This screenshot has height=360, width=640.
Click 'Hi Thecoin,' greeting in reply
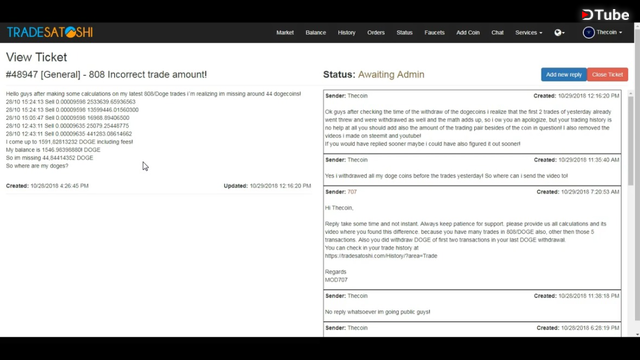click(x=339, y=208)
